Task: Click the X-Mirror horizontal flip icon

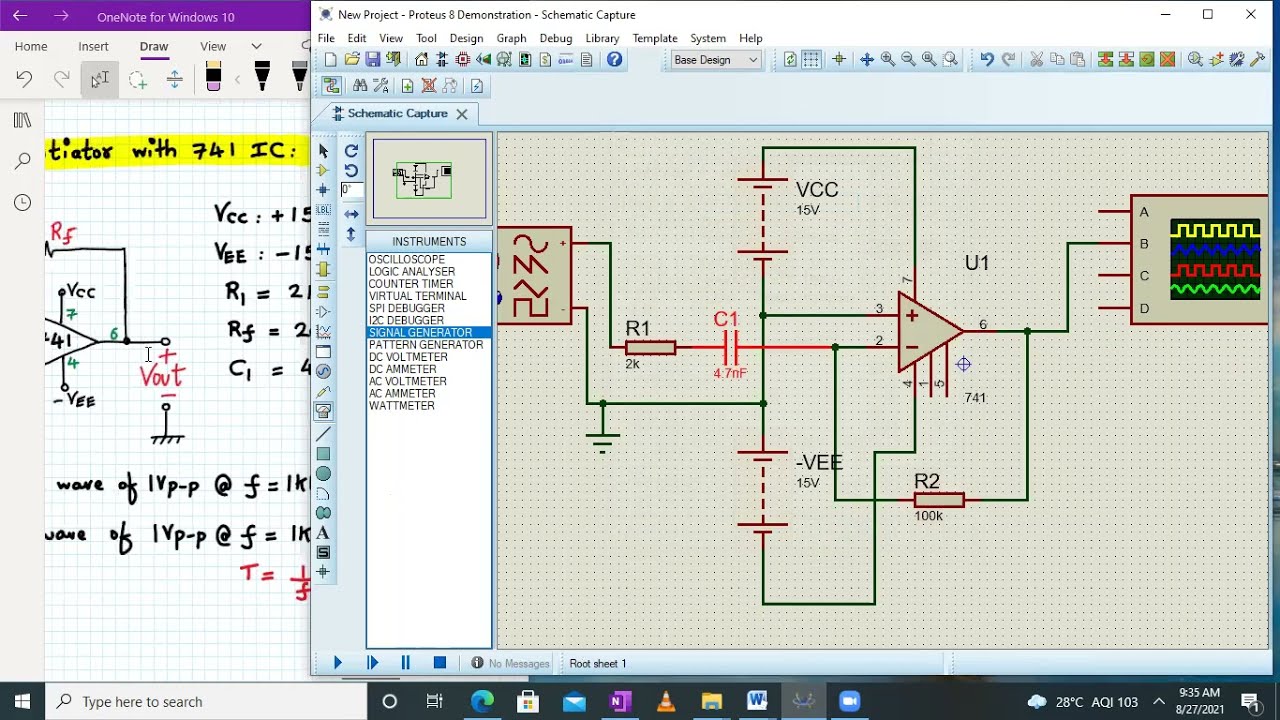Action: (x=351, y=214)
